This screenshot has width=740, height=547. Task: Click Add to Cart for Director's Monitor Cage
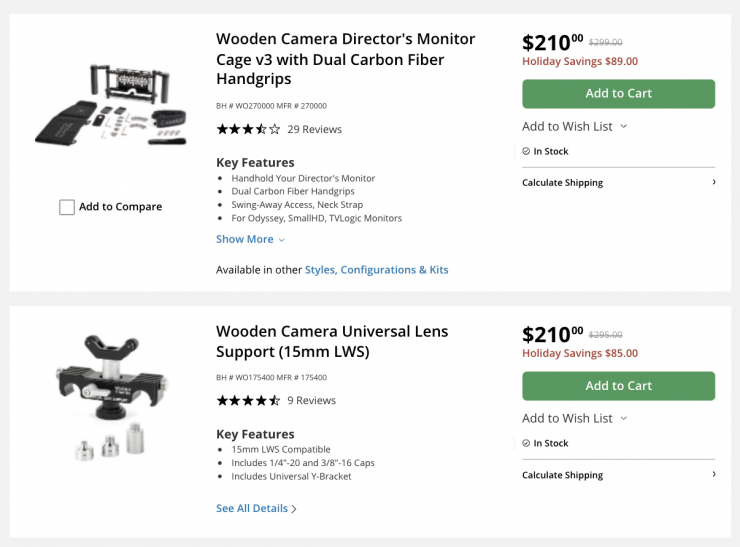pyautogui.click(x=618, y=94)
